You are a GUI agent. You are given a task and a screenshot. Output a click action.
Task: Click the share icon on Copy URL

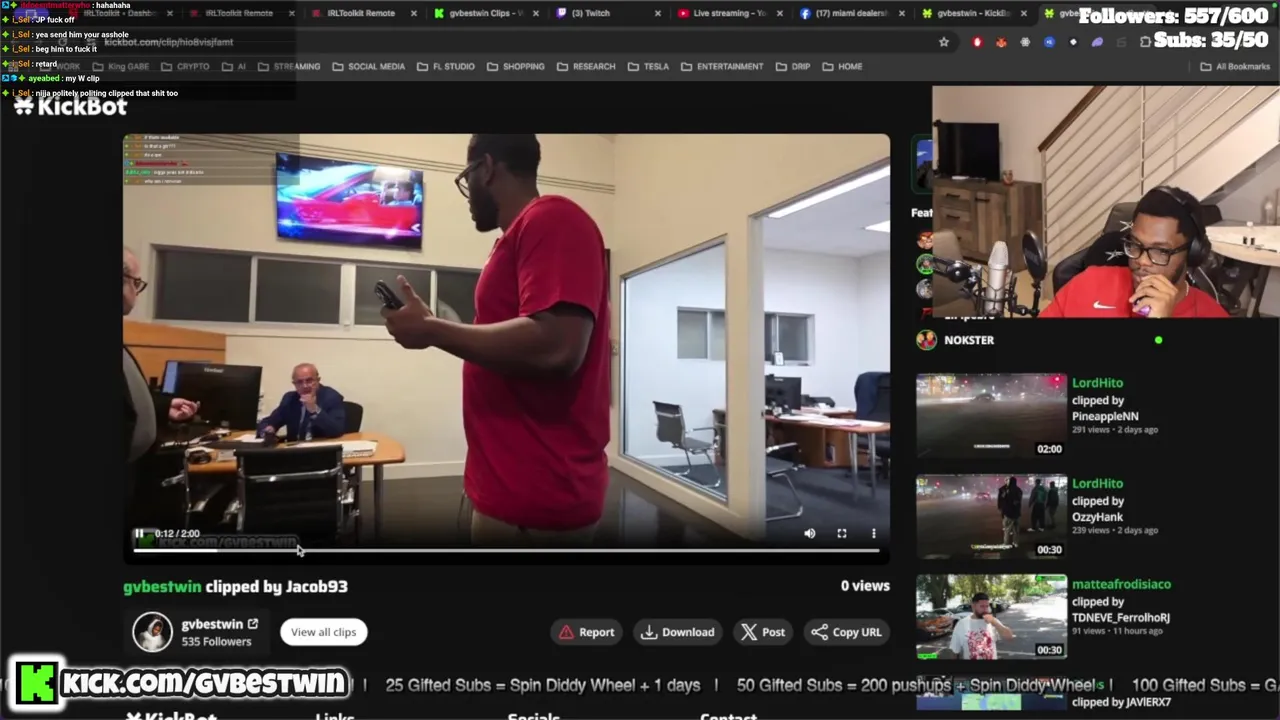[x=820, y=632]
